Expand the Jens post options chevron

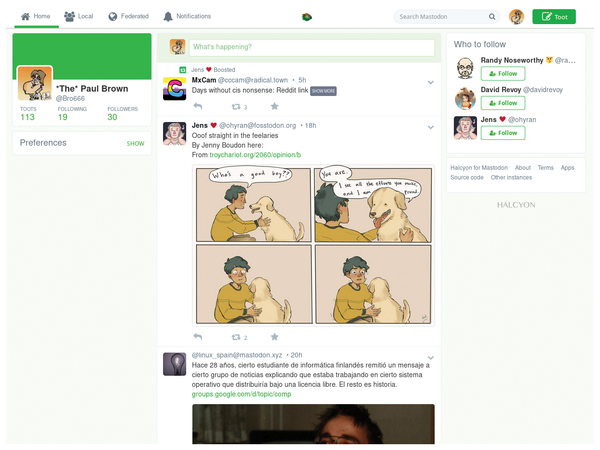(430, 127)
